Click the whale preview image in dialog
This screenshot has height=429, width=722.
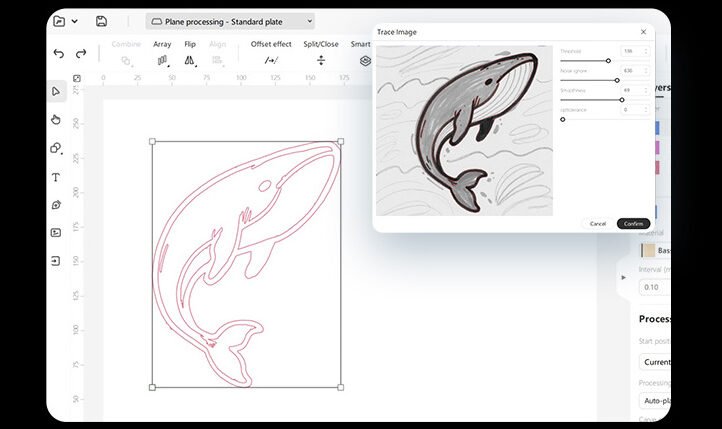point(464,130)
